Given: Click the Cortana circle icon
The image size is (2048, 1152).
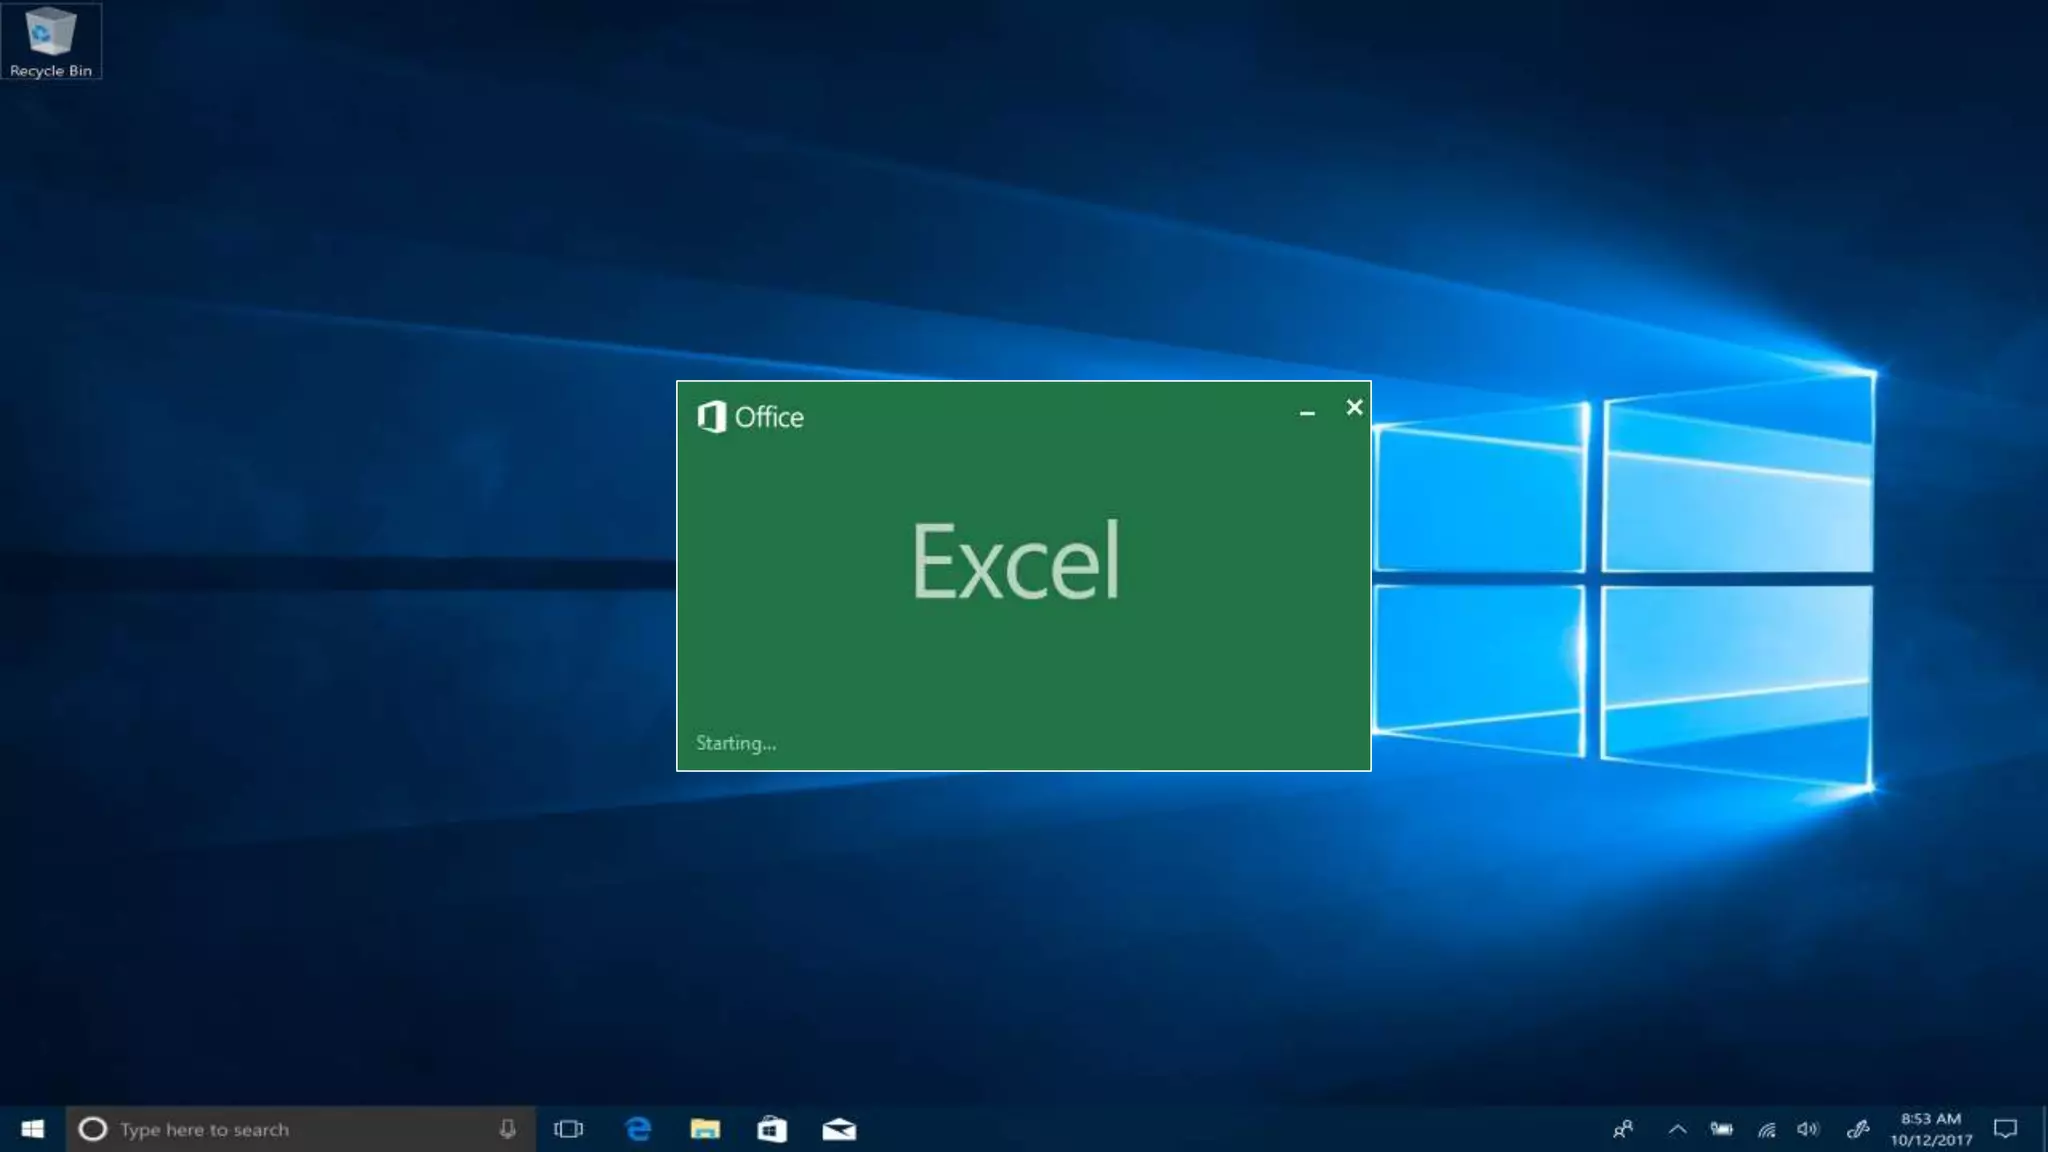Looking at the screenshot, I should click(93, 1129).
